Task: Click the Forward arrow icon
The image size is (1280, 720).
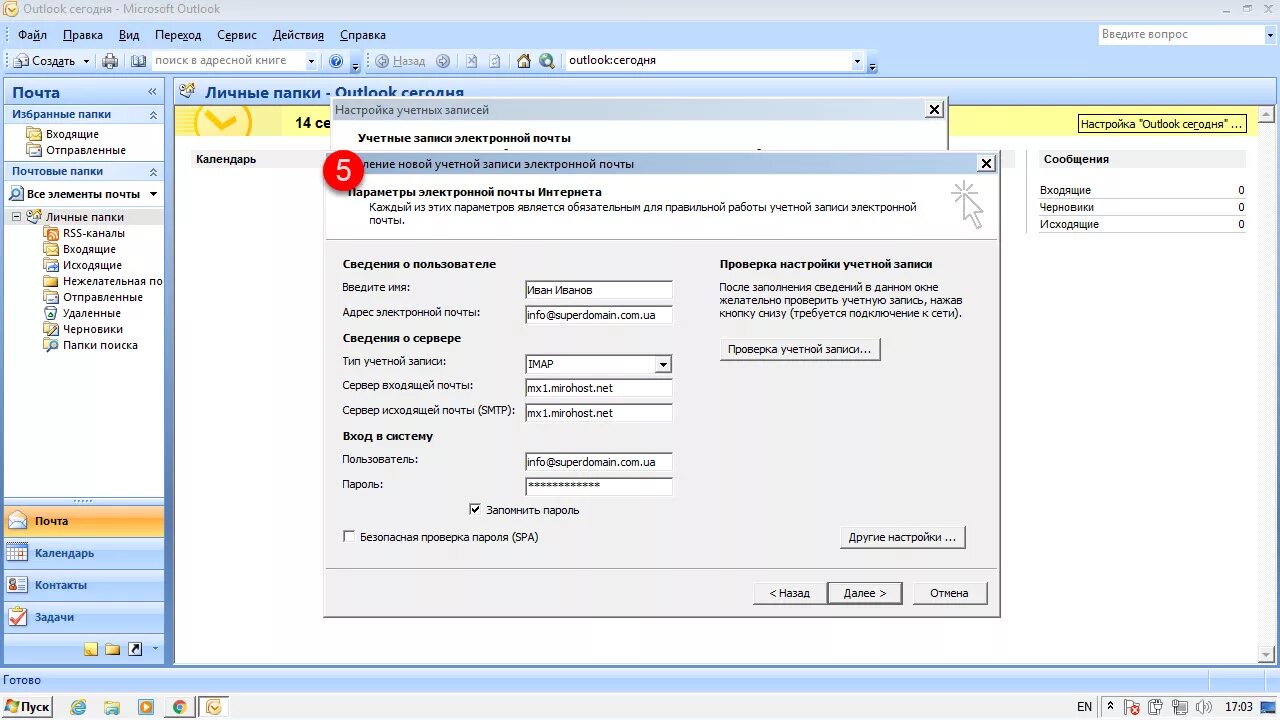Action: (x=443, y=61)
